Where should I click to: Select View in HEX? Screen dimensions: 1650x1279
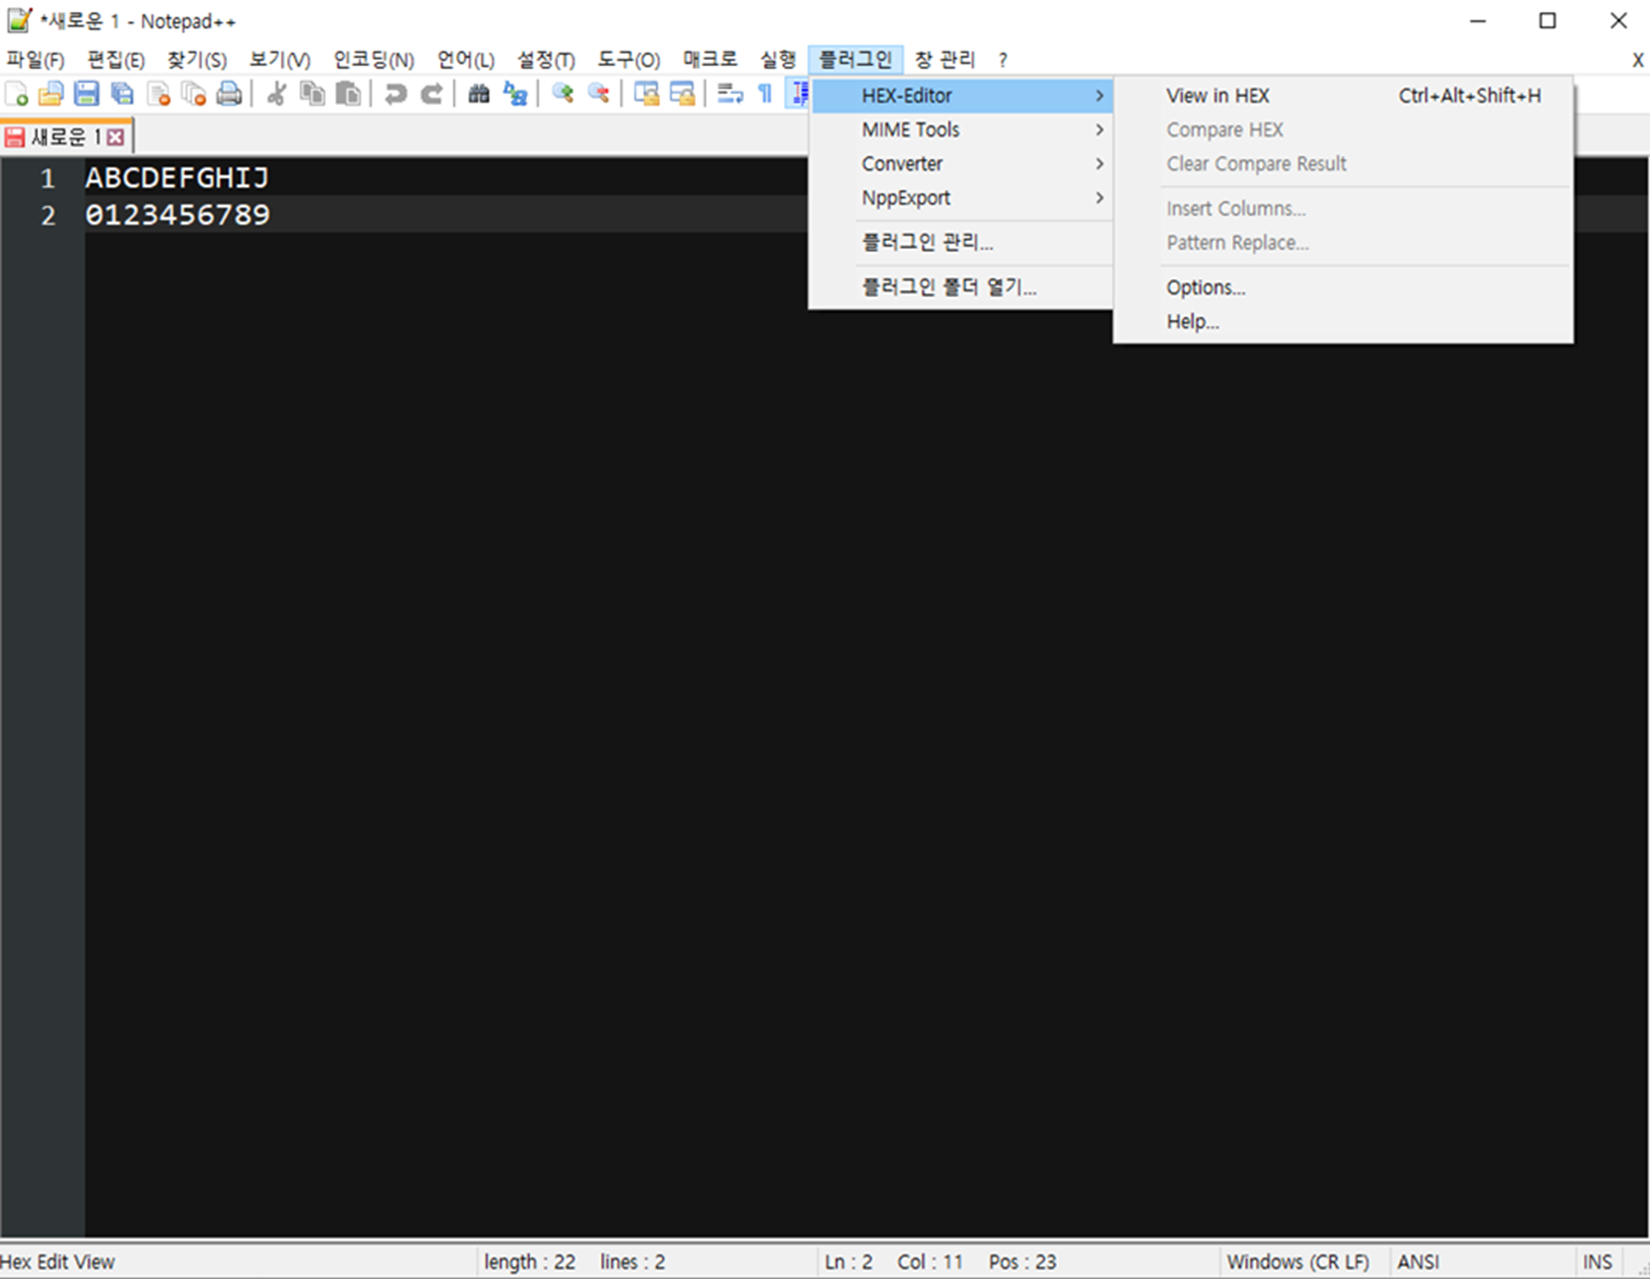1343,96
